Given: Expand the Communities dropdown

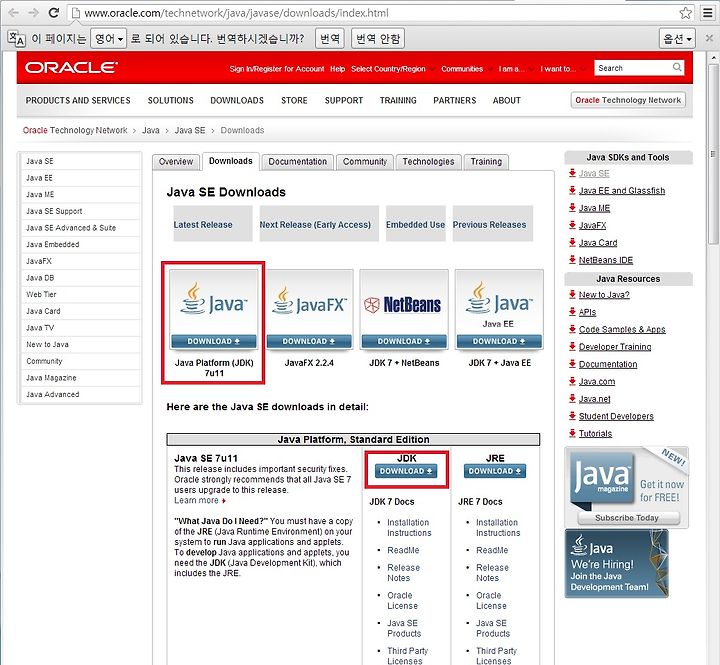Looking at the screenshot, I should pyautogui.click(x=466, y=69).
